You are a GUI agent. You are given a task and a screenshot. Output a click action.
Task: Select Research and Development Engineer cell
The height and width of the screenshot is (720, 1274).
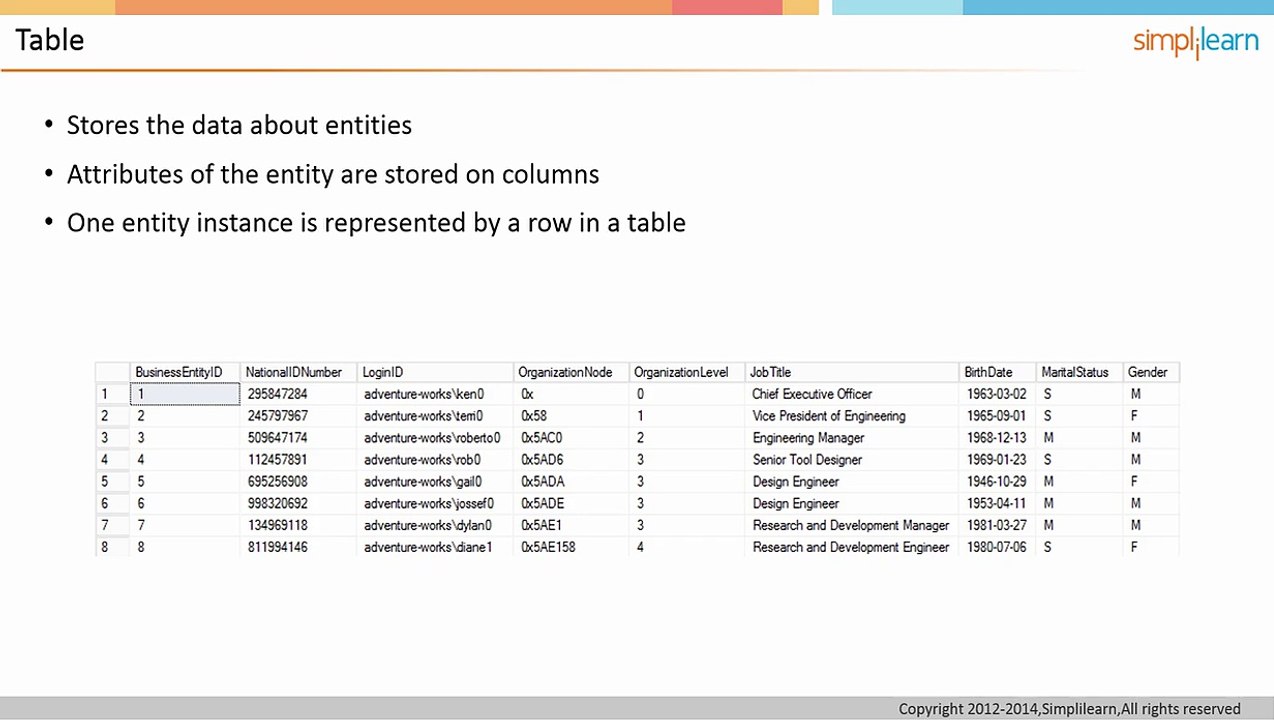(851, 547)
